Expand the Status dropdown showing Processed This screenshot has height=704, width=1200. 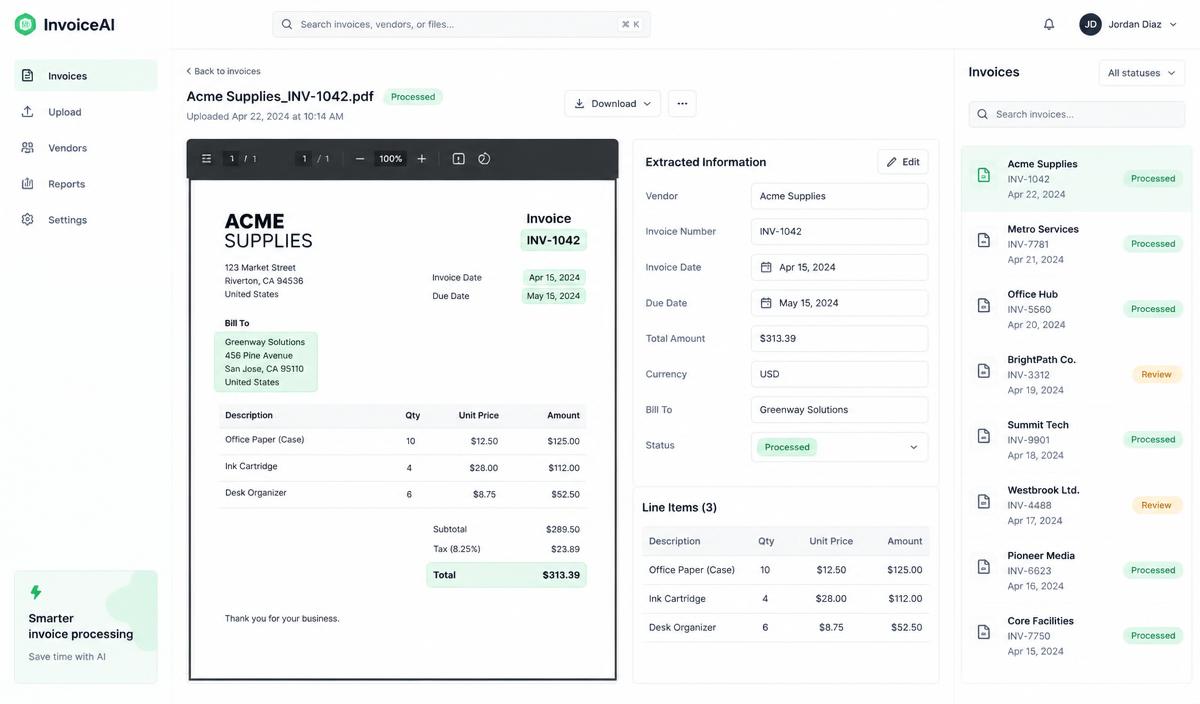pyautogui.click(x=839, y=447)
